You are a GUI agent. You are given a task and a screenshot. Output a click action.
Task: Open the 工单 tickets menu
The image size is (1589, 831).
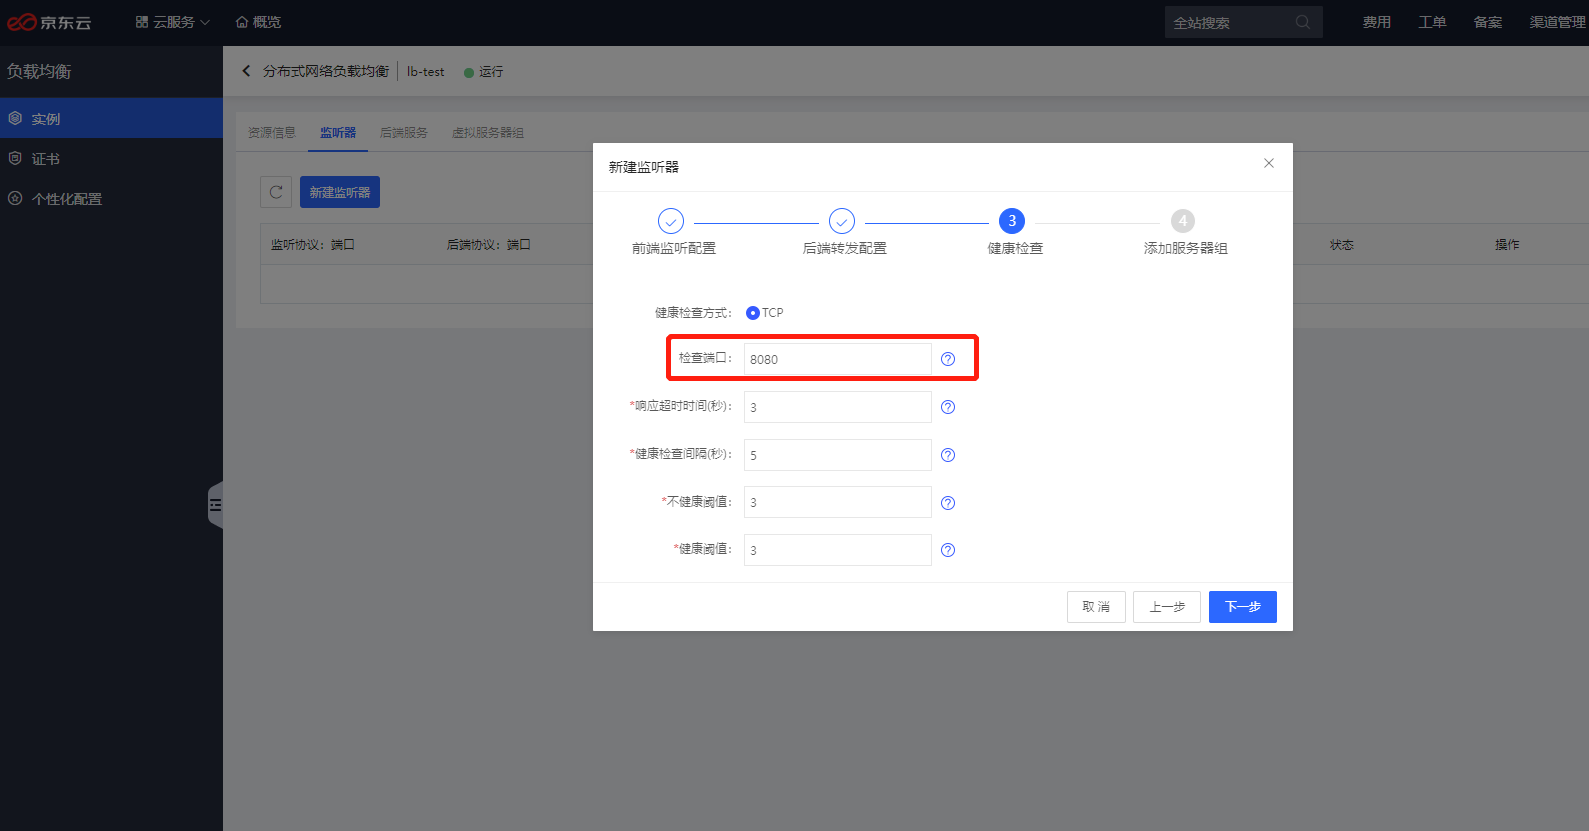pyautogui.click(x=1432, y=22)
